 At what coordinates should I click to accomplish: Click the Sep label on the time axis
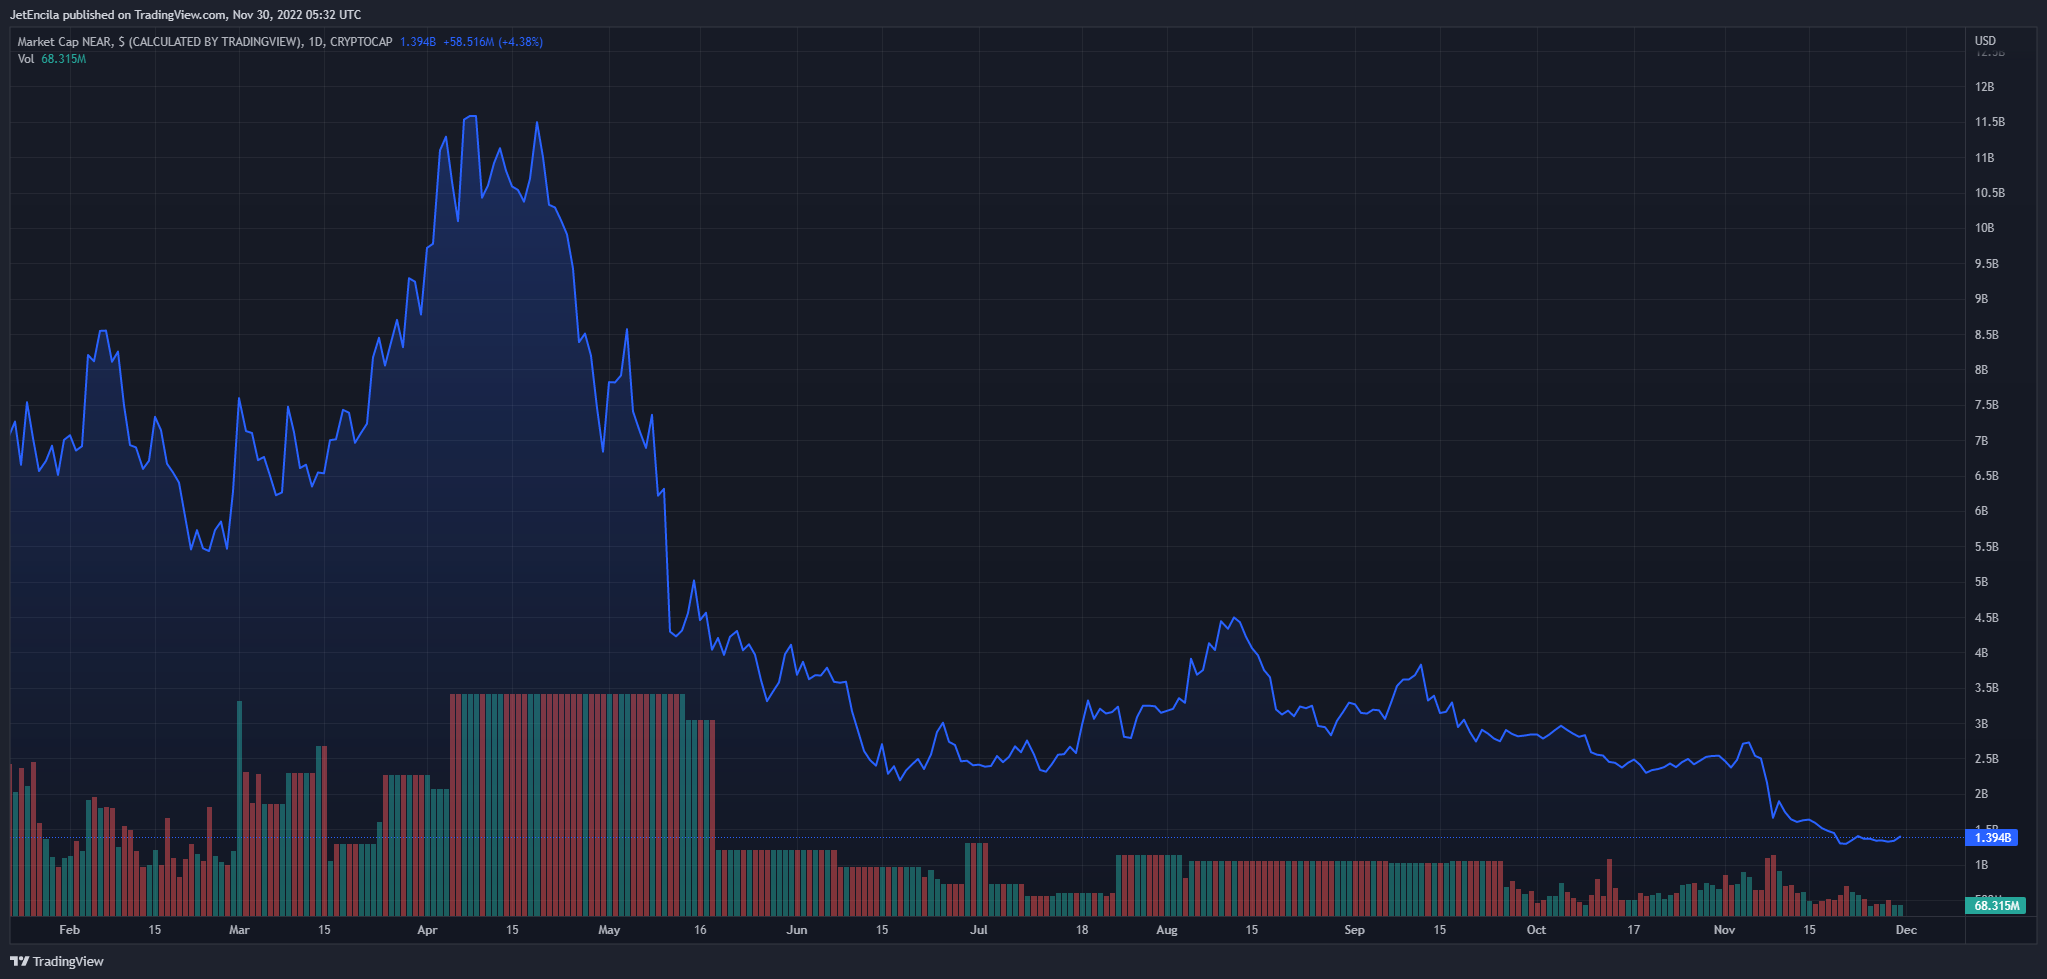pos(1354,930)
